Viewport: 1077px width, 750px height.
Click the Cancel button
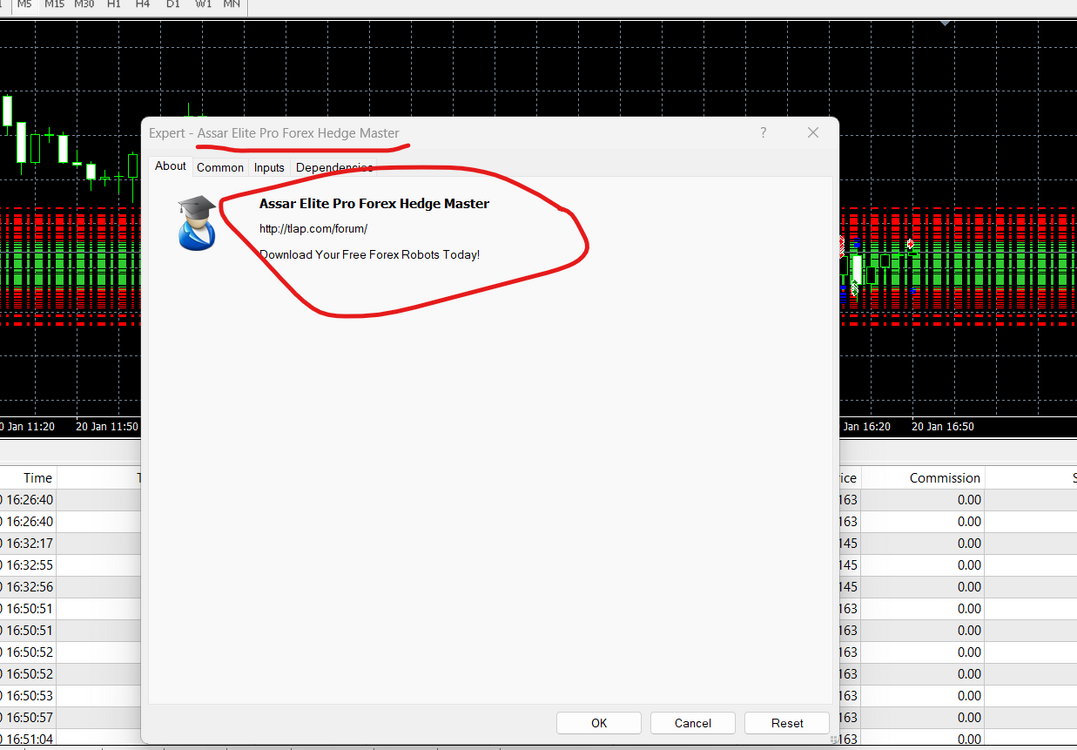click(x=692, y=723)
